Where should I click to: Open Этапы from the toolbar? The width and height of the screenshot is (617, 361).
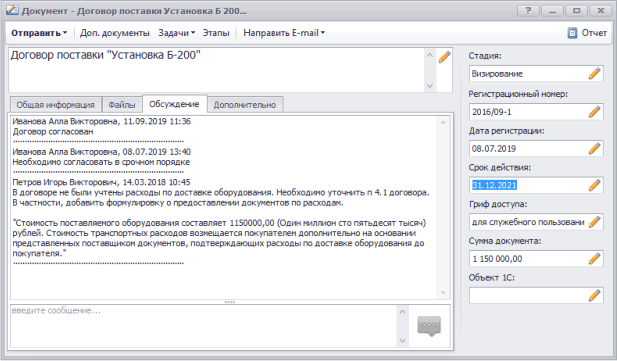[216, 33]
